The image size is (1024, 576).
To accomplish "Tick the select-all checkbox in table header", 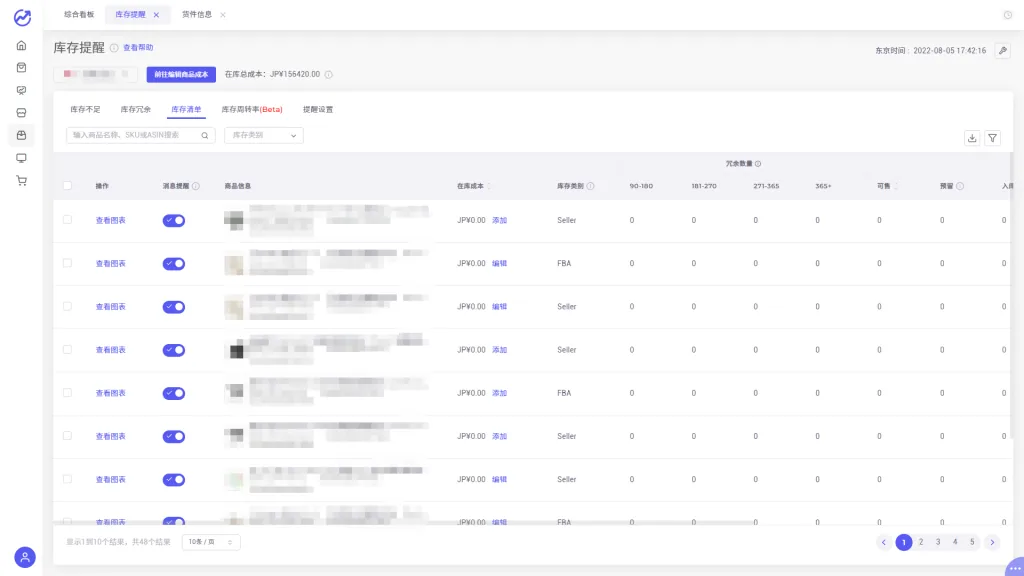I will (67, 185).
